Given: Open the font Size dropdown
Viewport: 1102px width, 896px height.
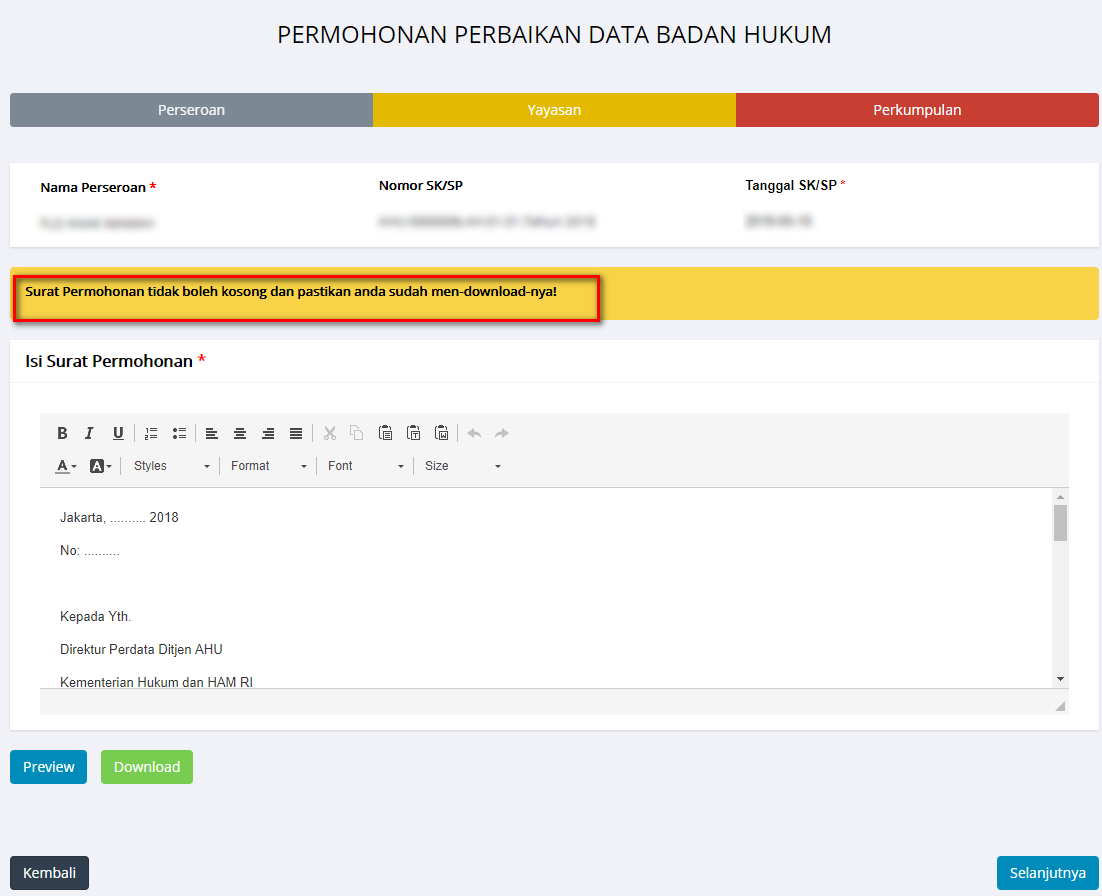Looking at the screenshot, I should click(x=461, y=466).
